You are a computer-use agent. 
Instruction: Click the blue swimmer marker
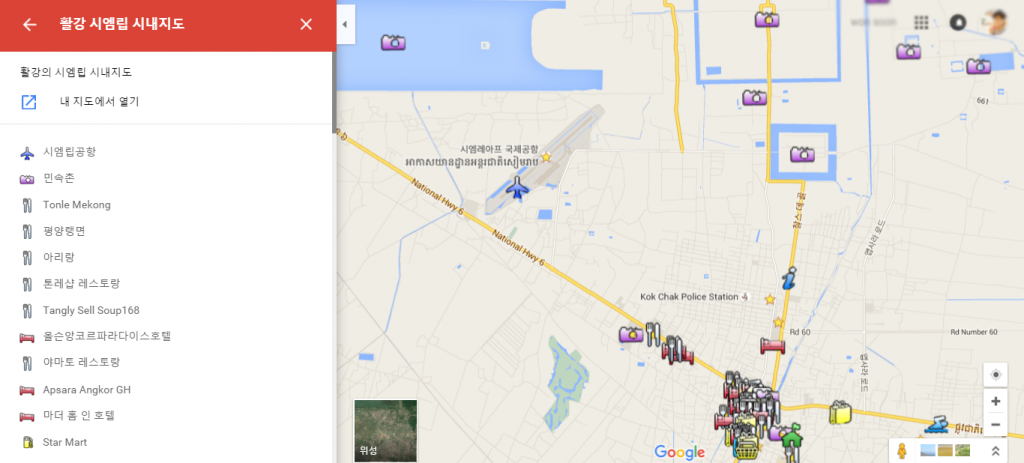(x=936, y=423)
